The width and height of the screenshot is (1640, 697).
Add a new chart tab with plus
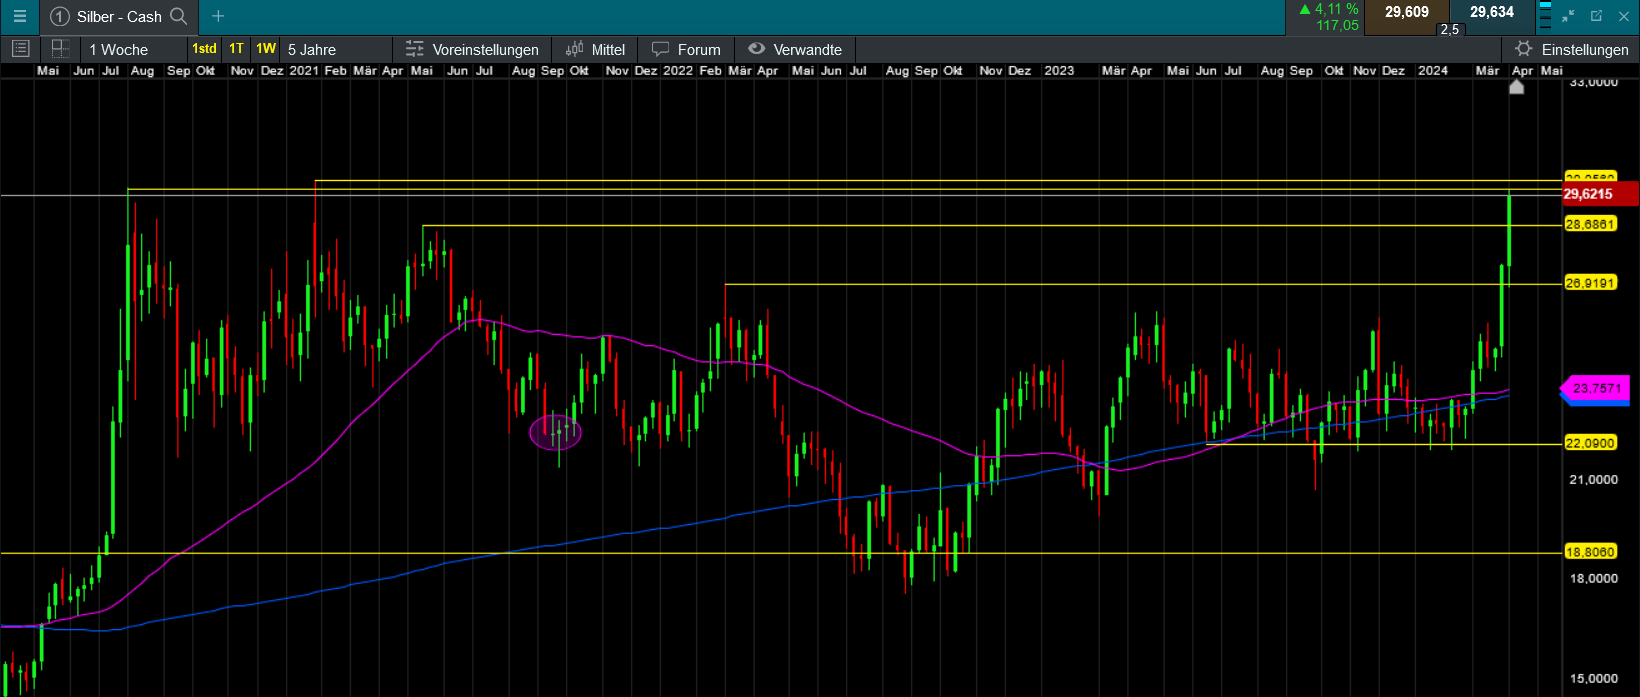218,16
